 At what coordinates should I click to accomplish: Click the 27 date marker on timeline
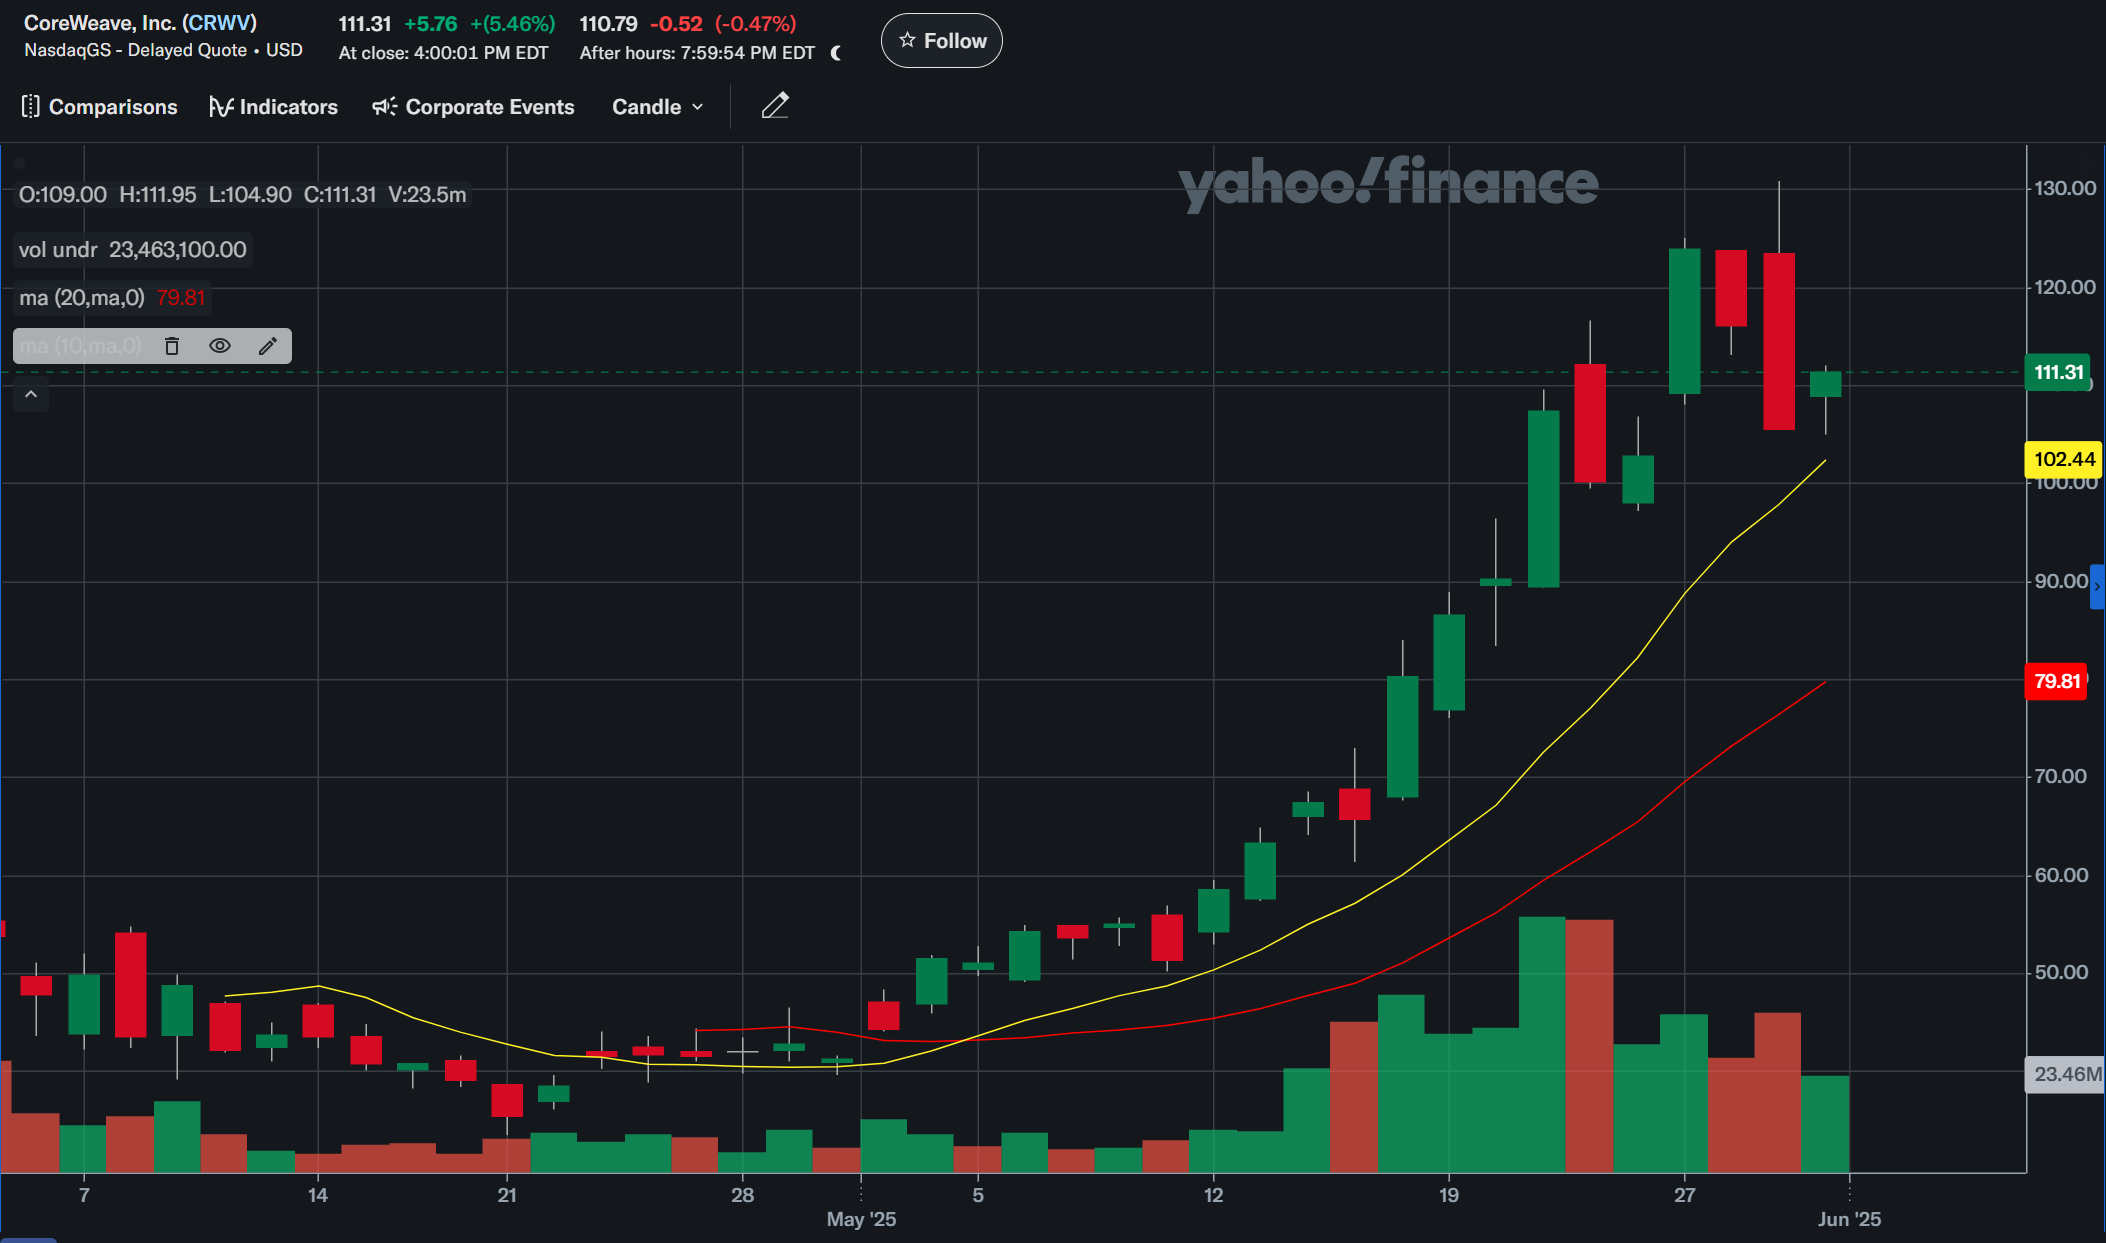click(1685, 1195)
